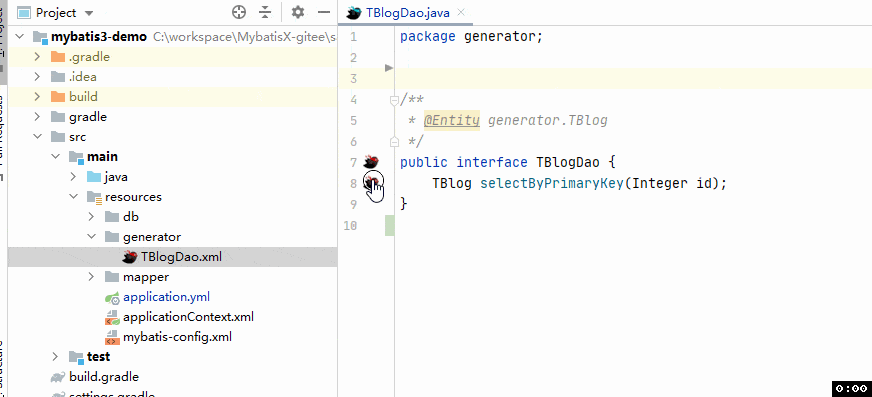Click the MybatisX bird gutter icon on line 7
The image size is (872, 397).
[371, 162]
